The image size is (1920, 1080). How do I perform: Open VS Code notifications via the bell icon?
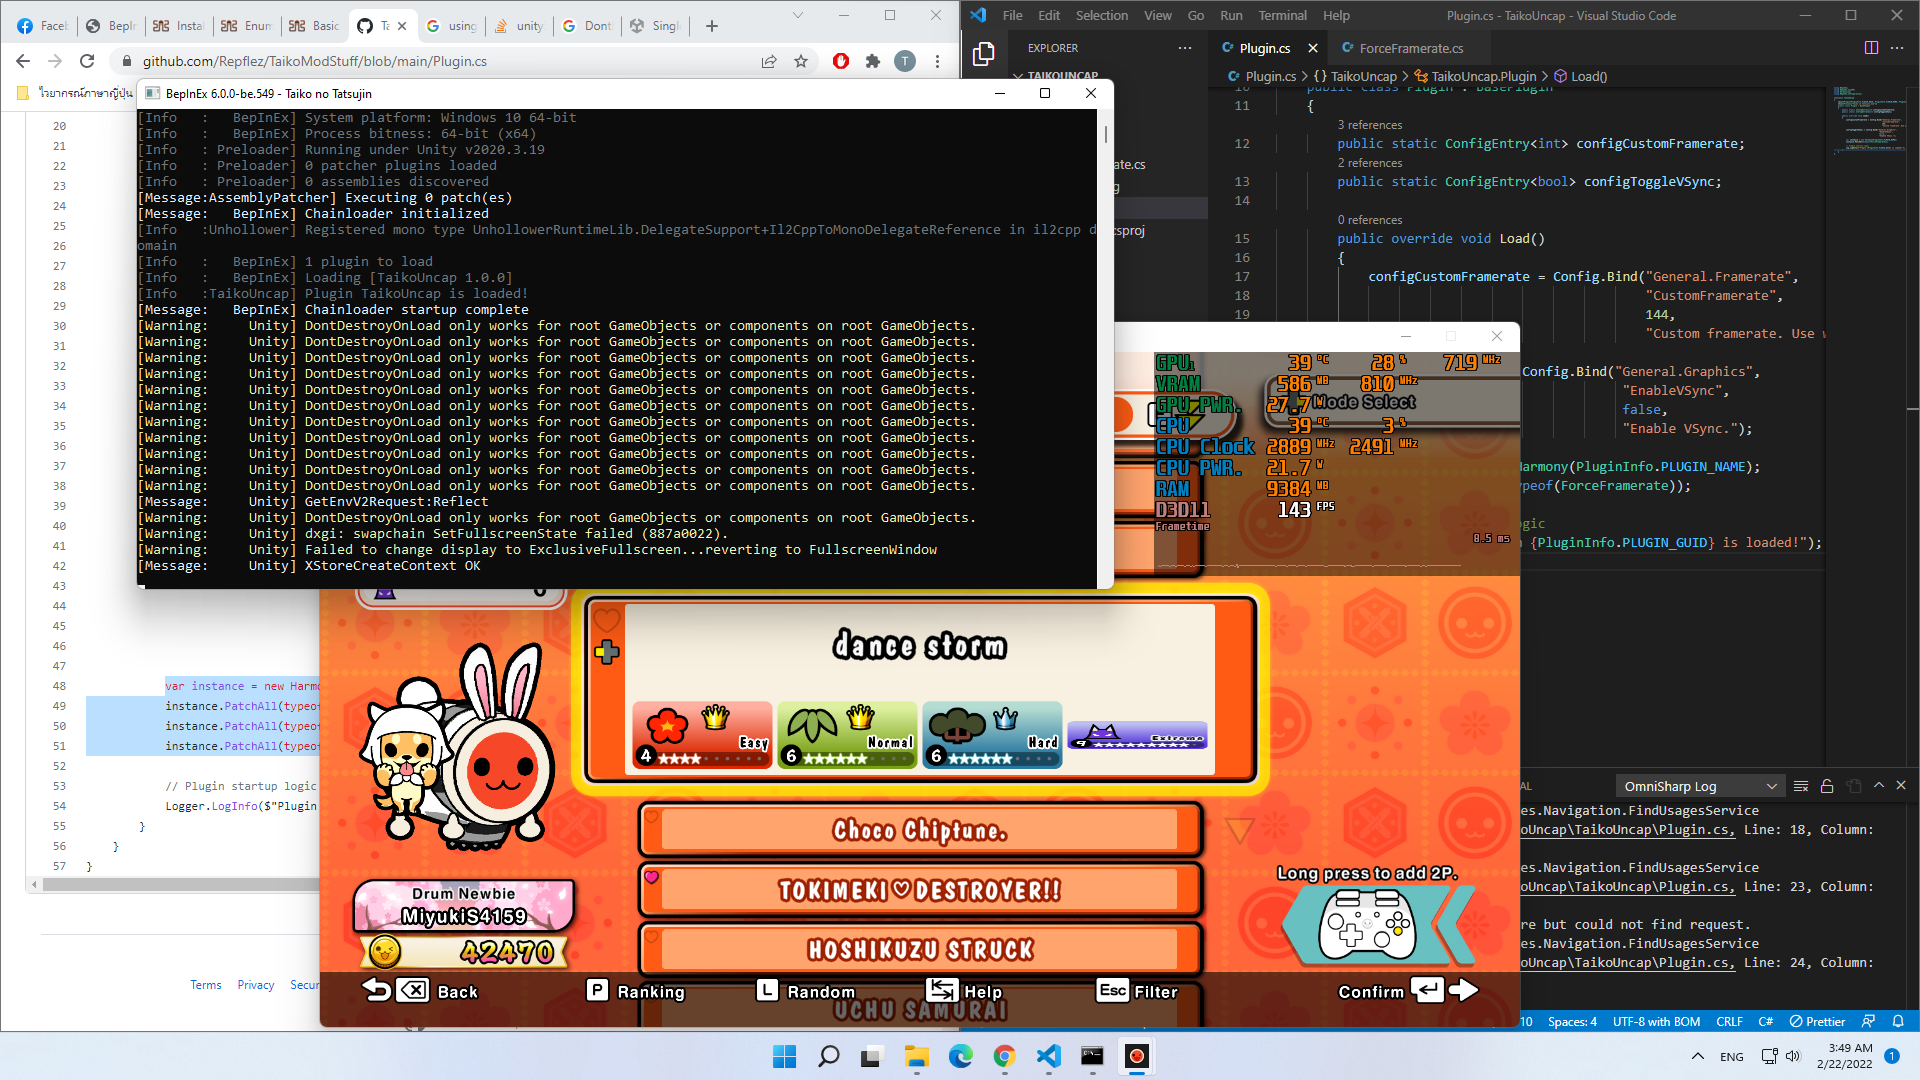pos(1899,1021)
